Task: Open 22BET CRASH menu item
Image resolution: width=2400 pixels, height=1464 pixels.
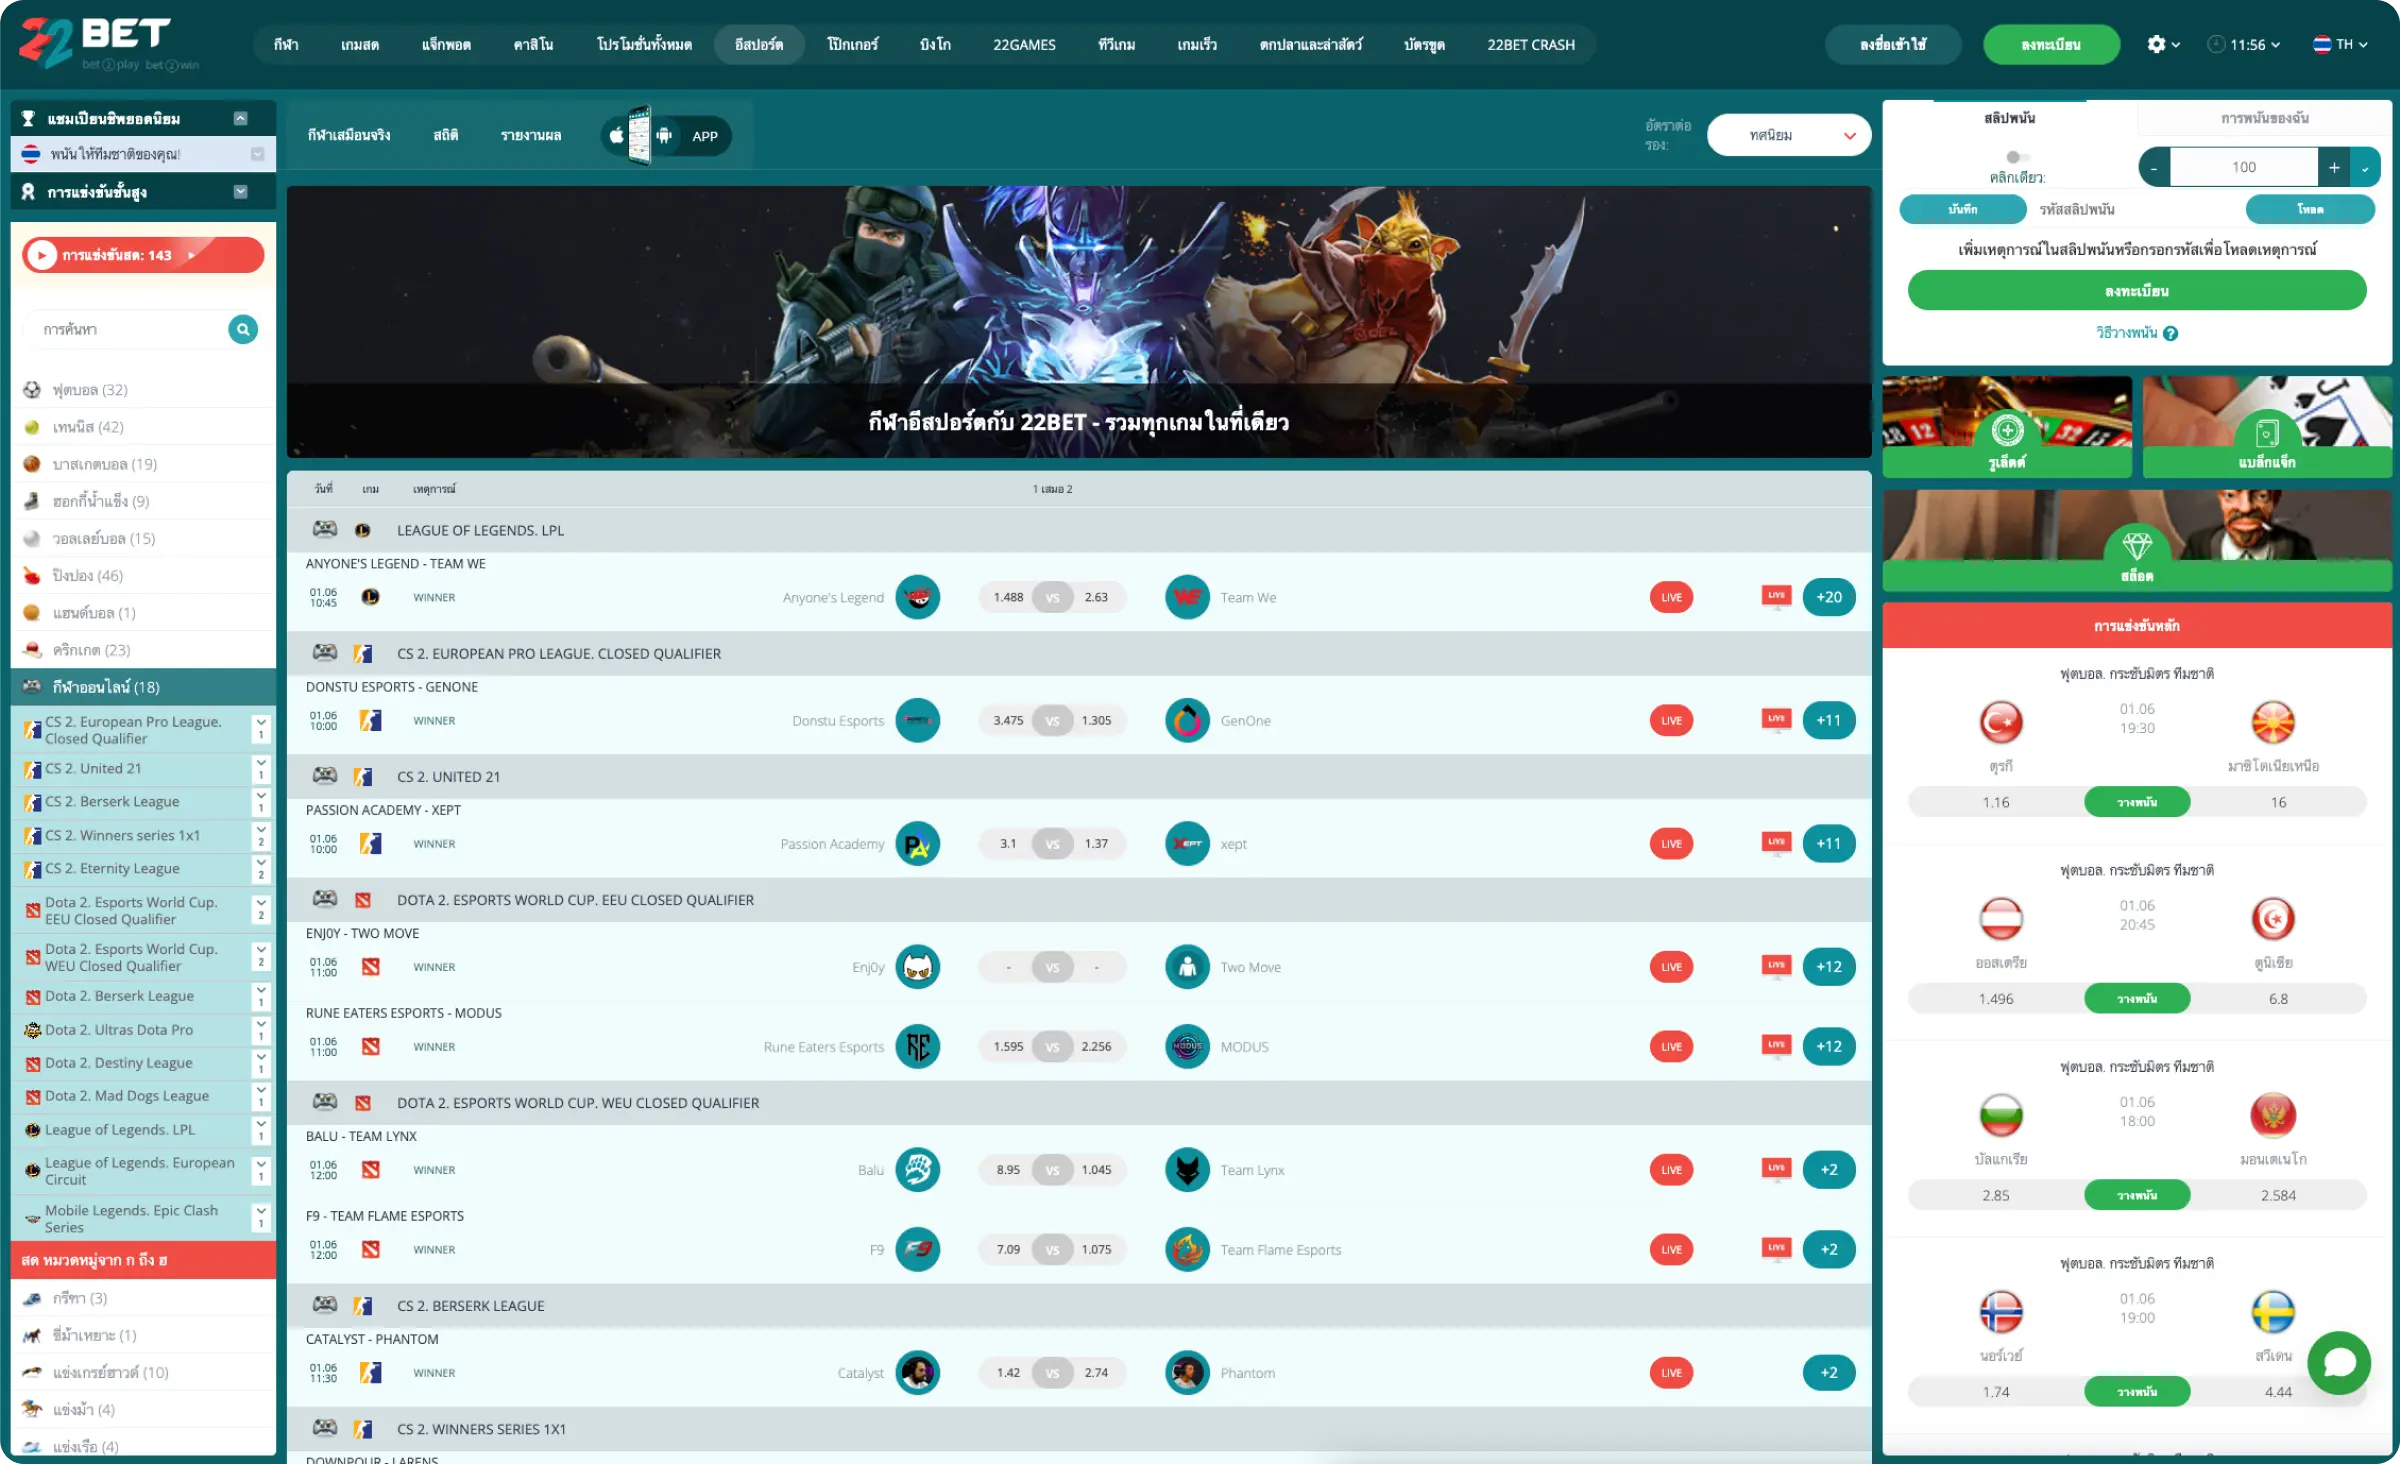Action: [x=1530, y=44]
